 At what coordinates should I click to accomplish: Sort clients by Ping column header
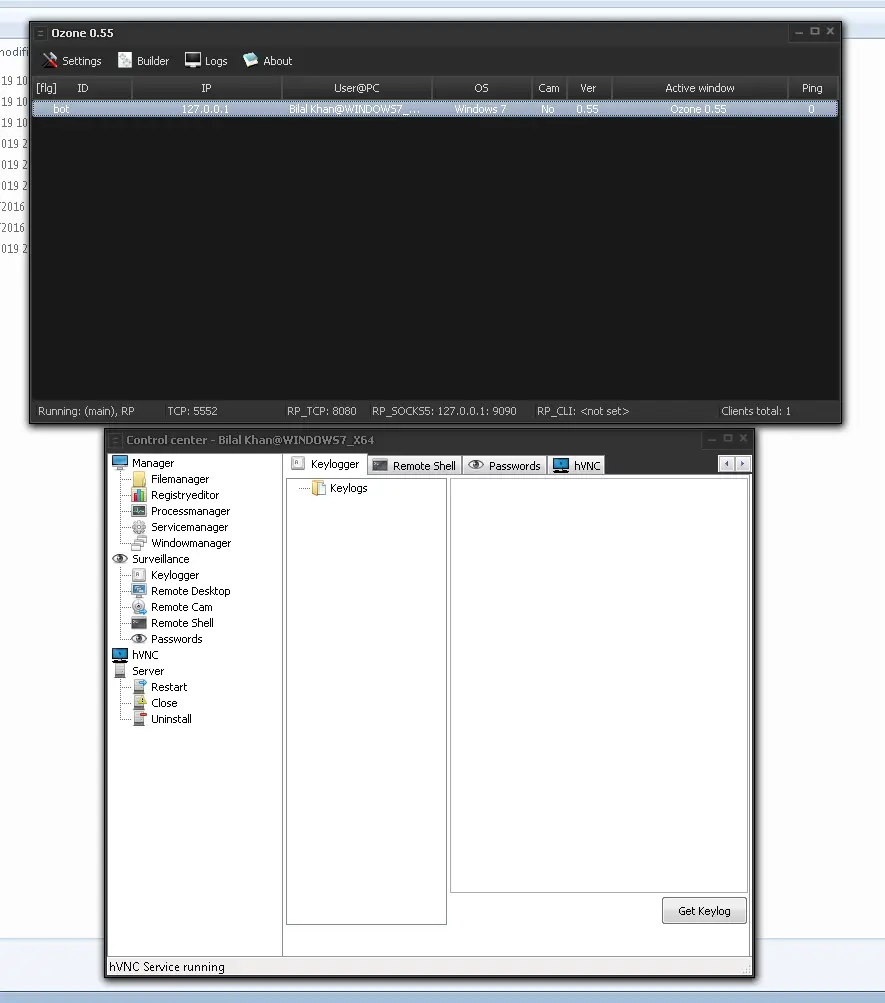pos(812,88)
